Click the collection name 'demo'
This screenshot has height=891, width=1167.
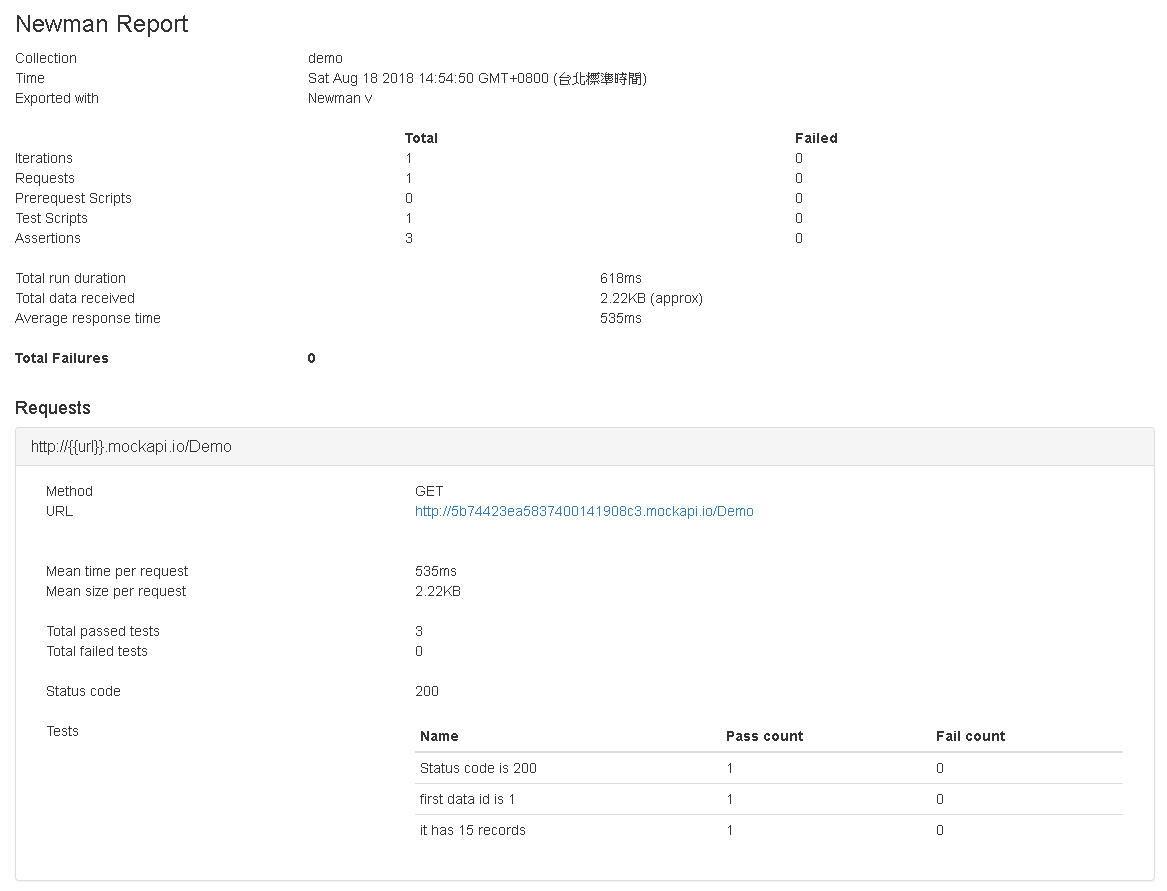pyautogui.click(x=325, y=58)
